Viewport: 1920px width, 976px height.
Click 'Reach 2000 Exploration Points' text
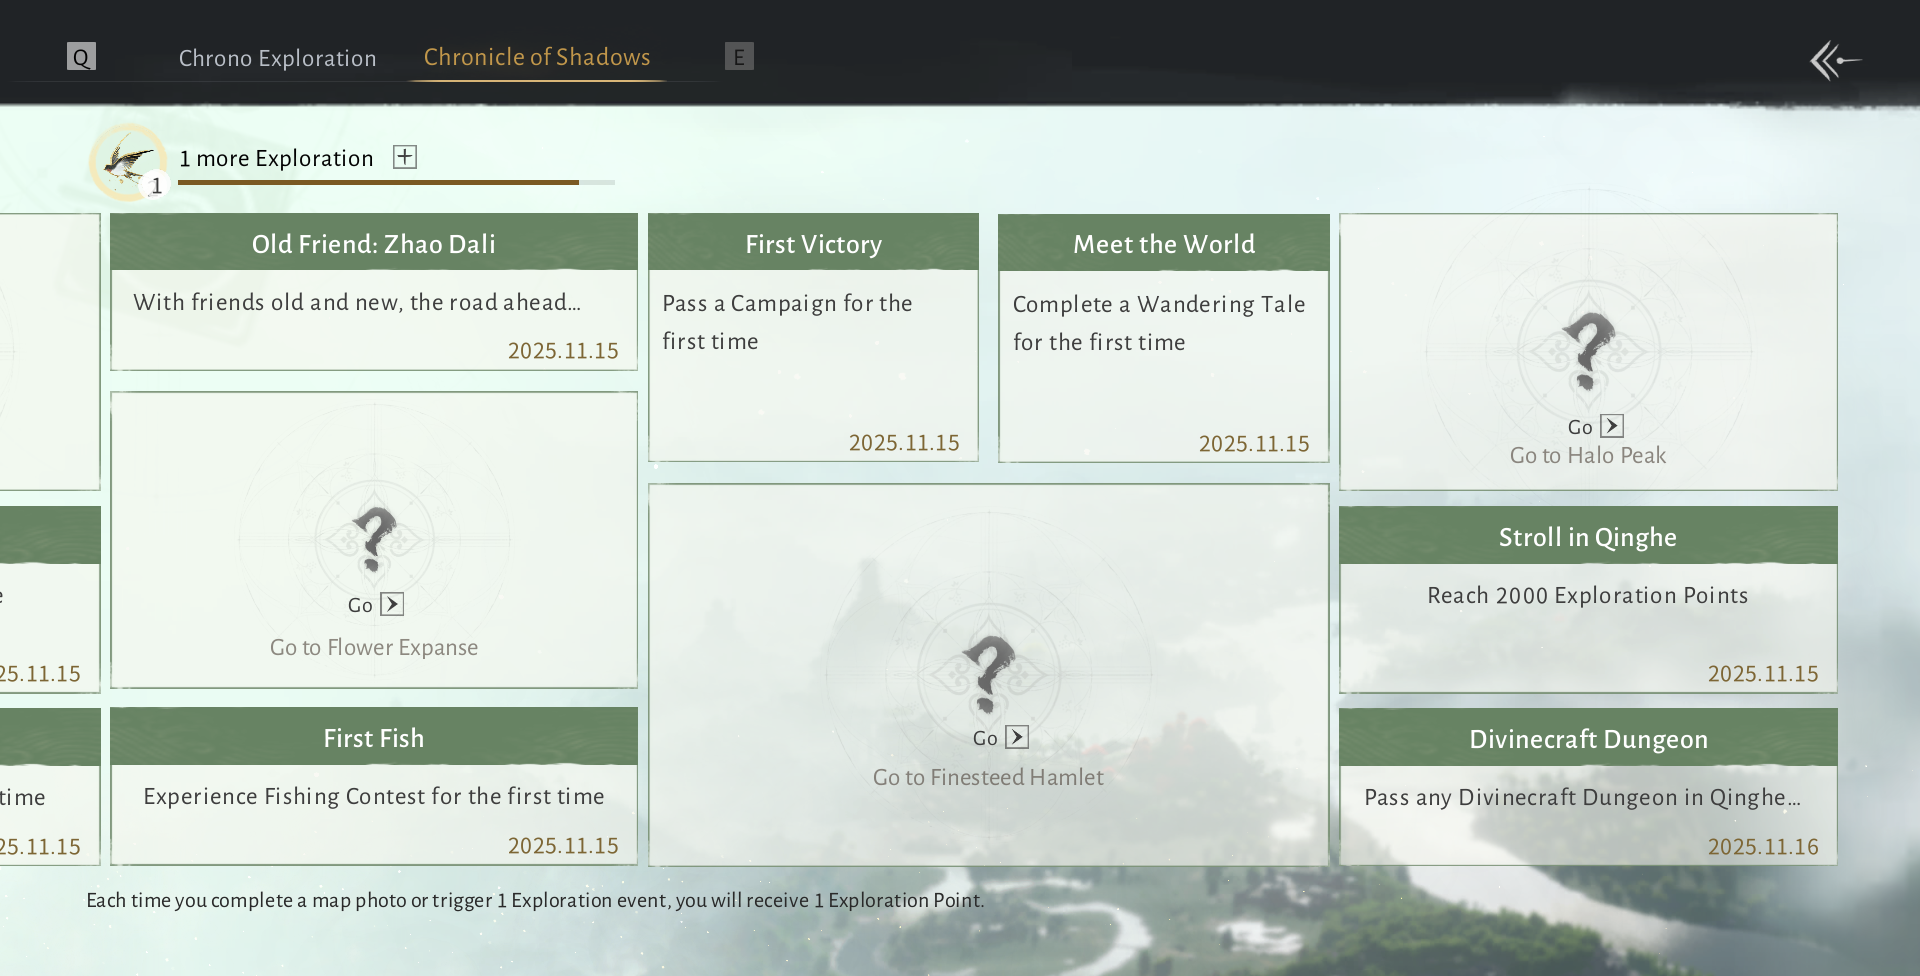pos(1588,595)
